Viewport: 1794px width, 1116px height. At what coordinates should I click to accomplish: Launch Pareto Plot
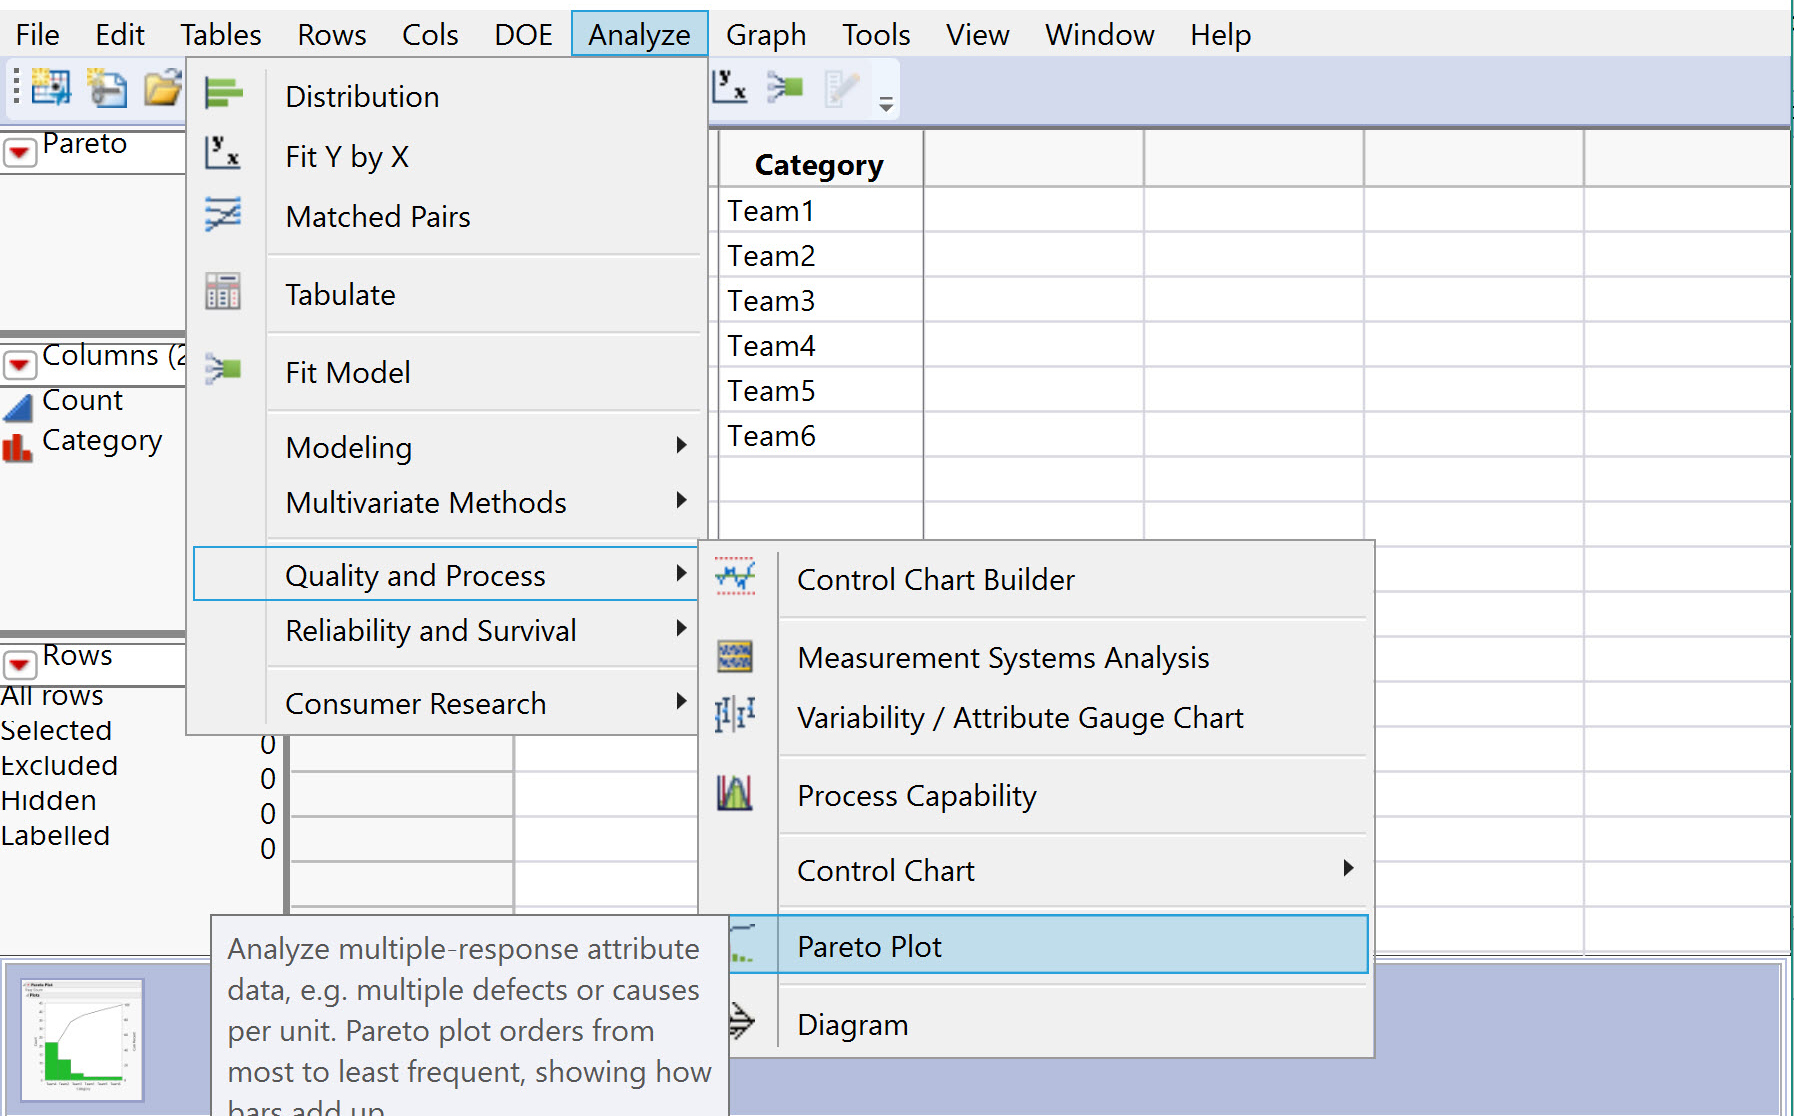pos(1048,945)
